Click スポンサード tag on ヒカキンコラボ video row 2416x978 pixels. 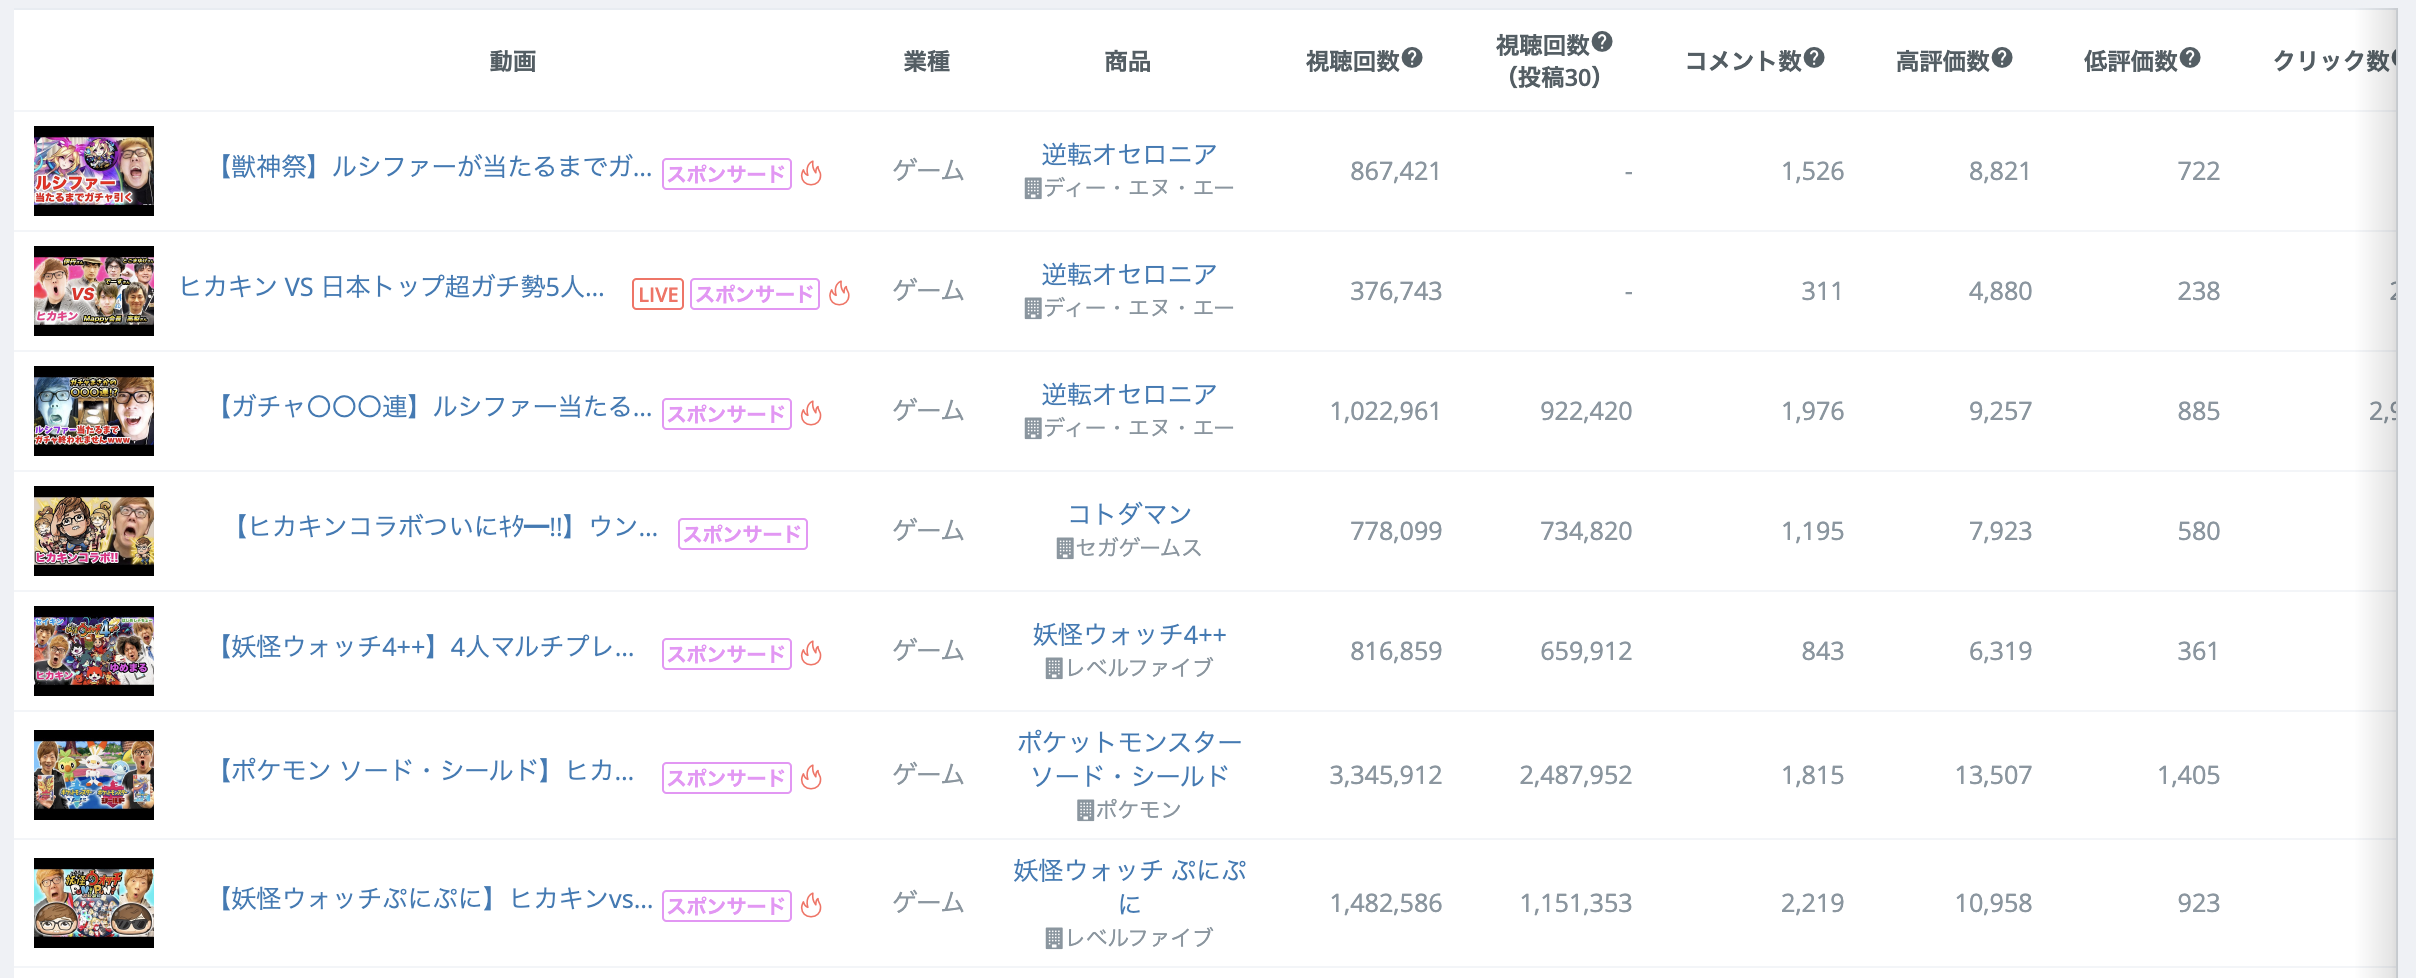[x=742, y=534]
